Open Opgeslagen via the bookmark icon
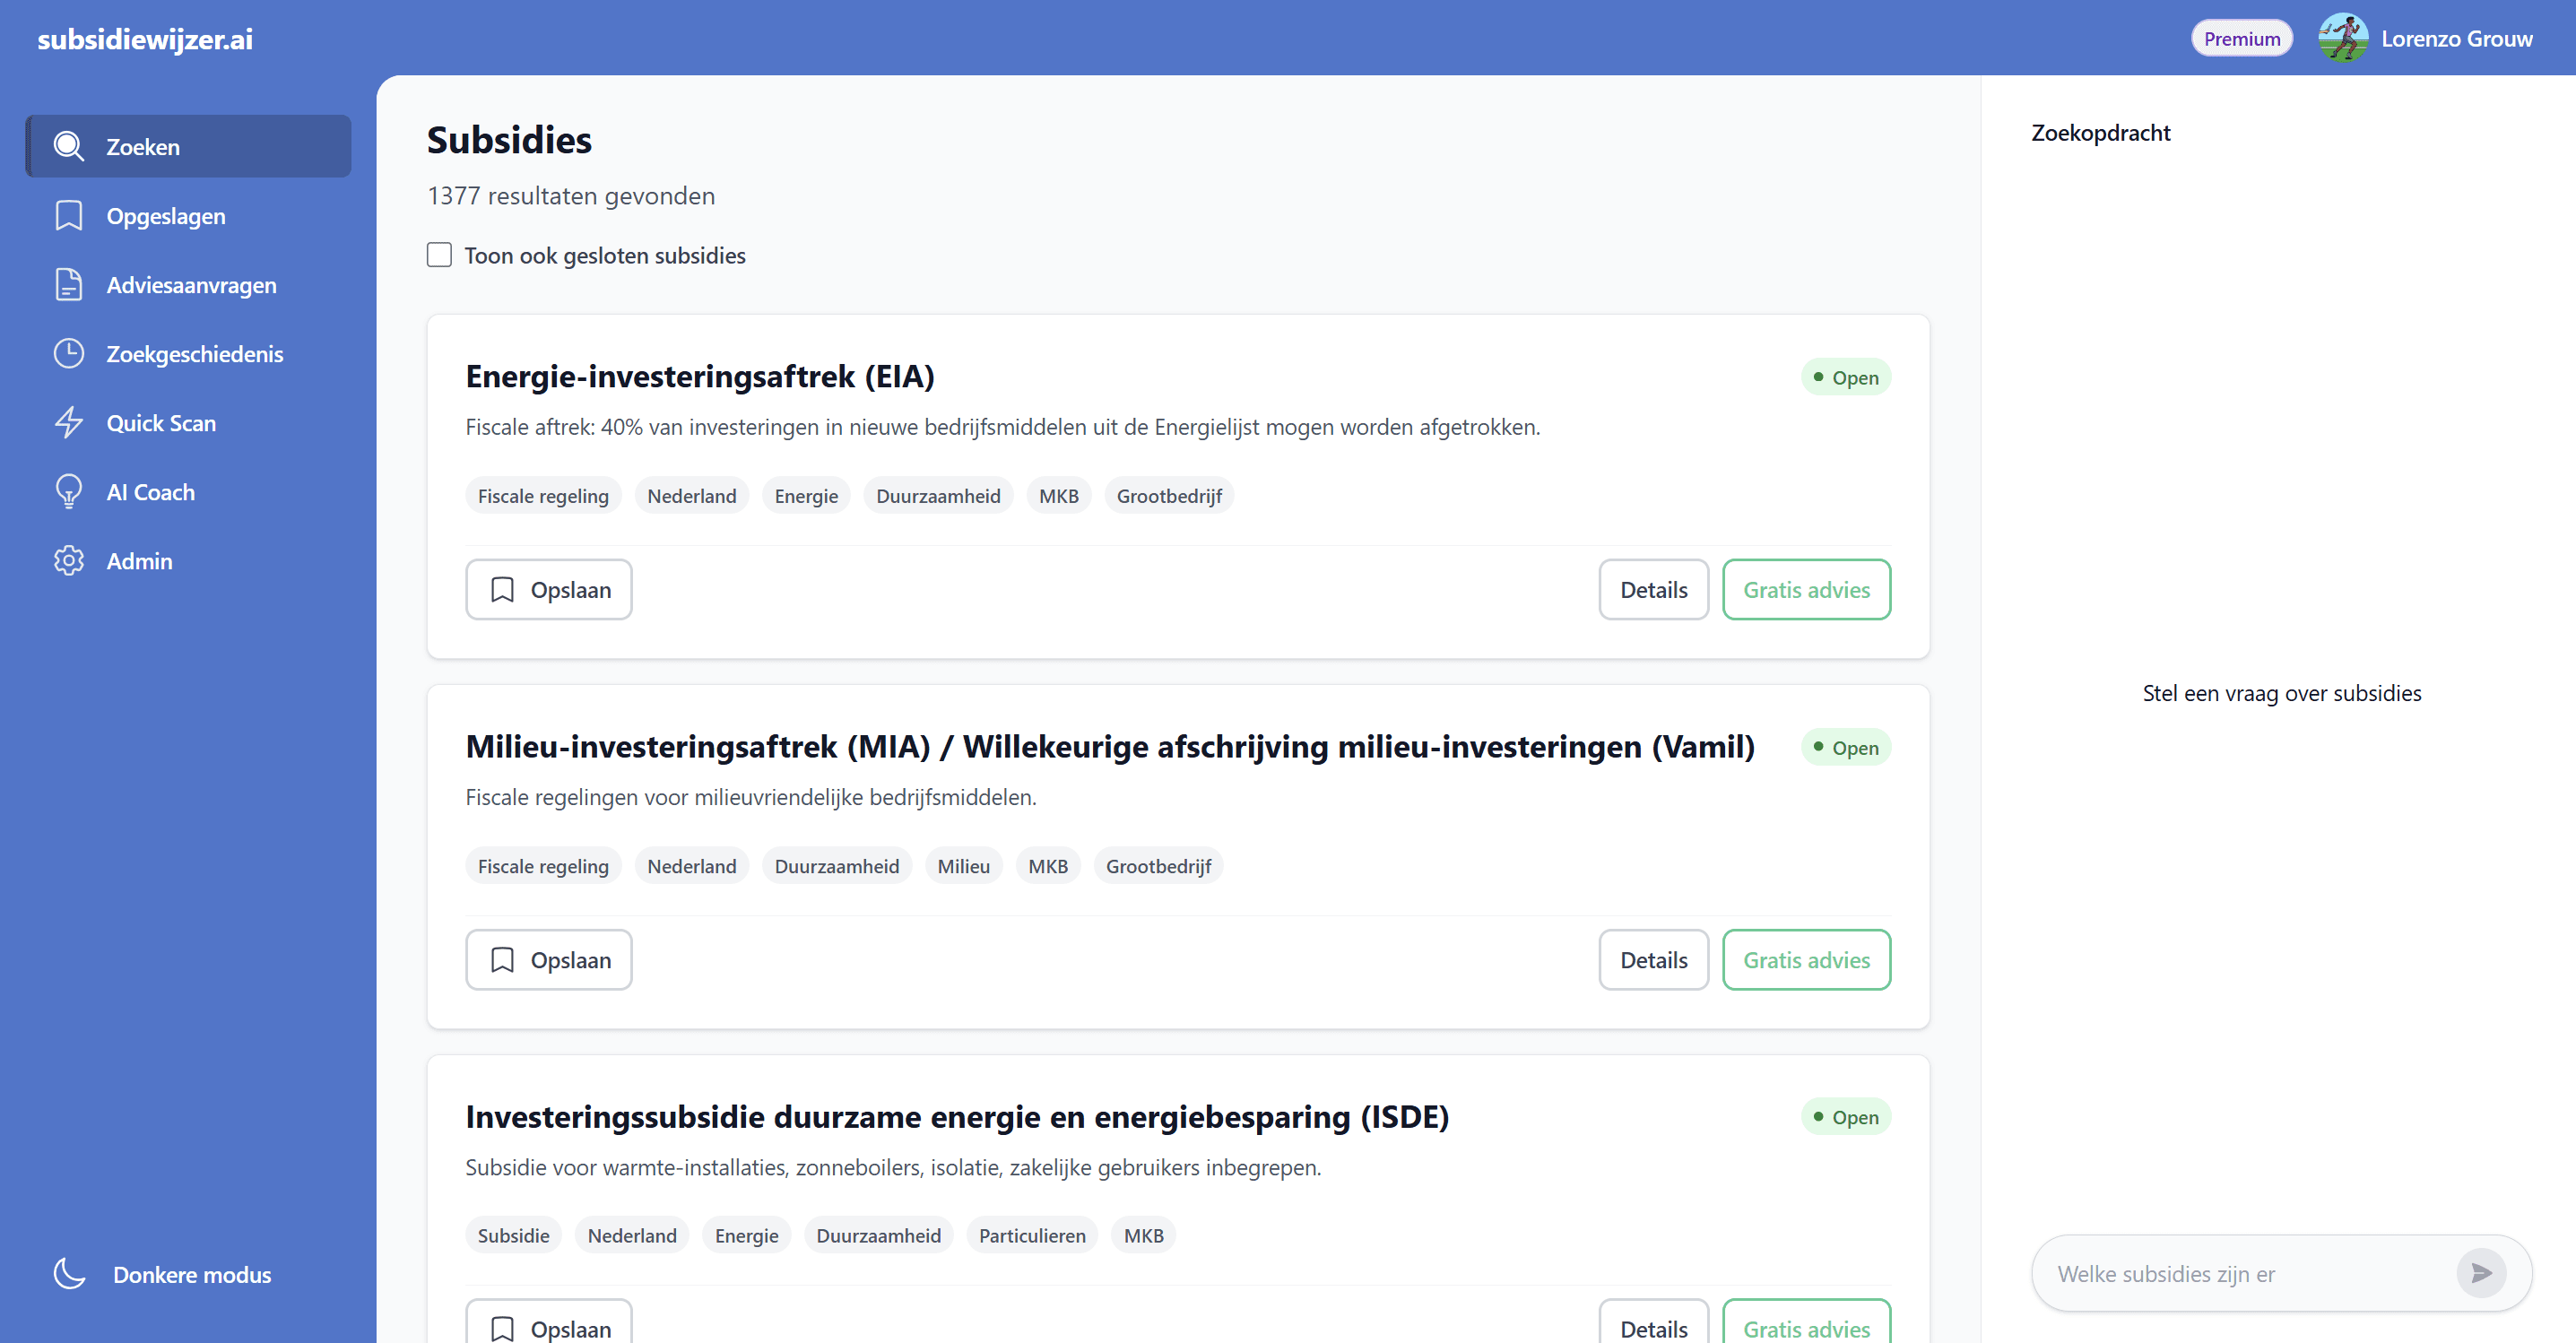This screenshot has width=2576, height=1343. coord(68,215)
